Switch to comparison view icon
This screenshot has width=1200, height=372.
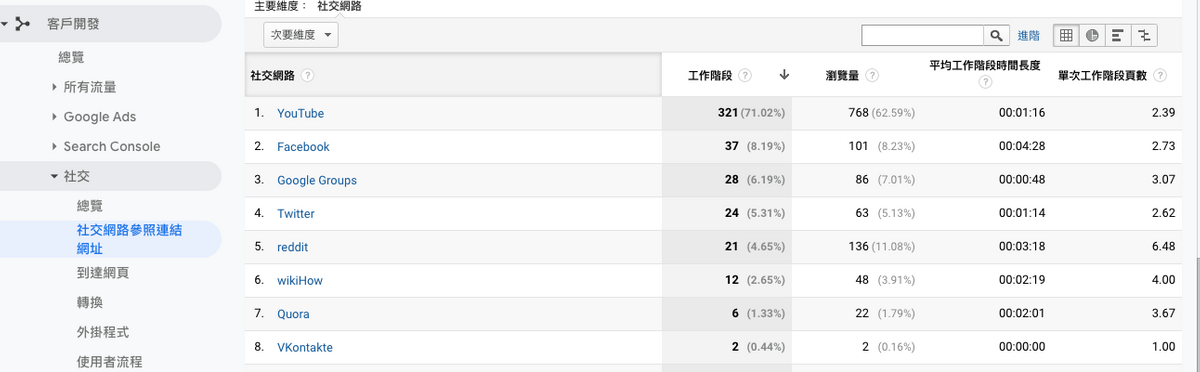pos(1144,35)
